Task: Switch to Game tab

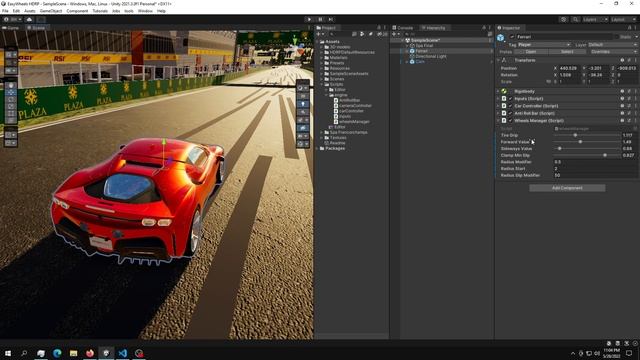Action: click(x=11, y=28)
